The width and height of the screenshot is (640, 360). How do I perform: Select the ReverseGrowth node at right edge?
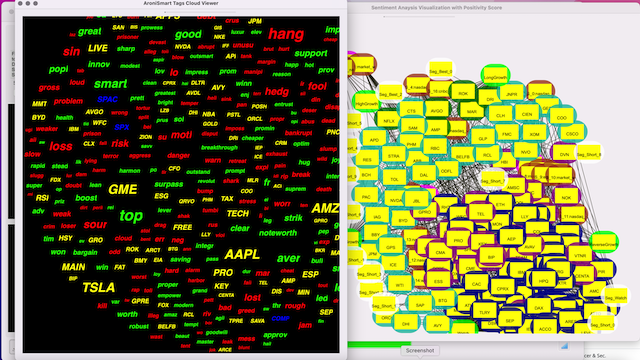[604, 244]
